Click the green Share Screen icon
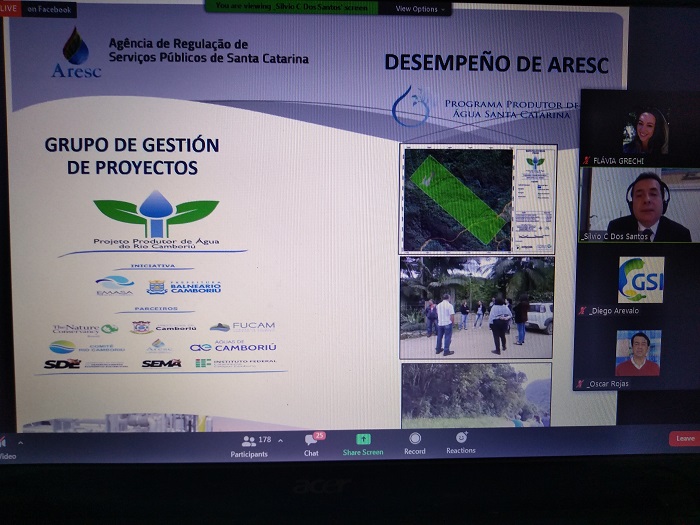The height and width of the screenshot is (525, 700). [x=363, y=439]
